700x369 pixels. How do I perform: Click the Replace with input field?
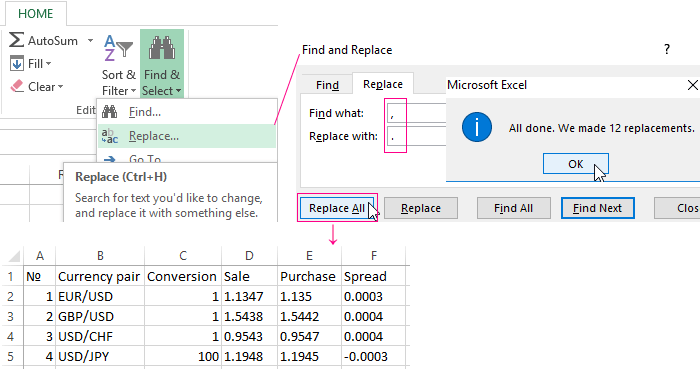417,136
